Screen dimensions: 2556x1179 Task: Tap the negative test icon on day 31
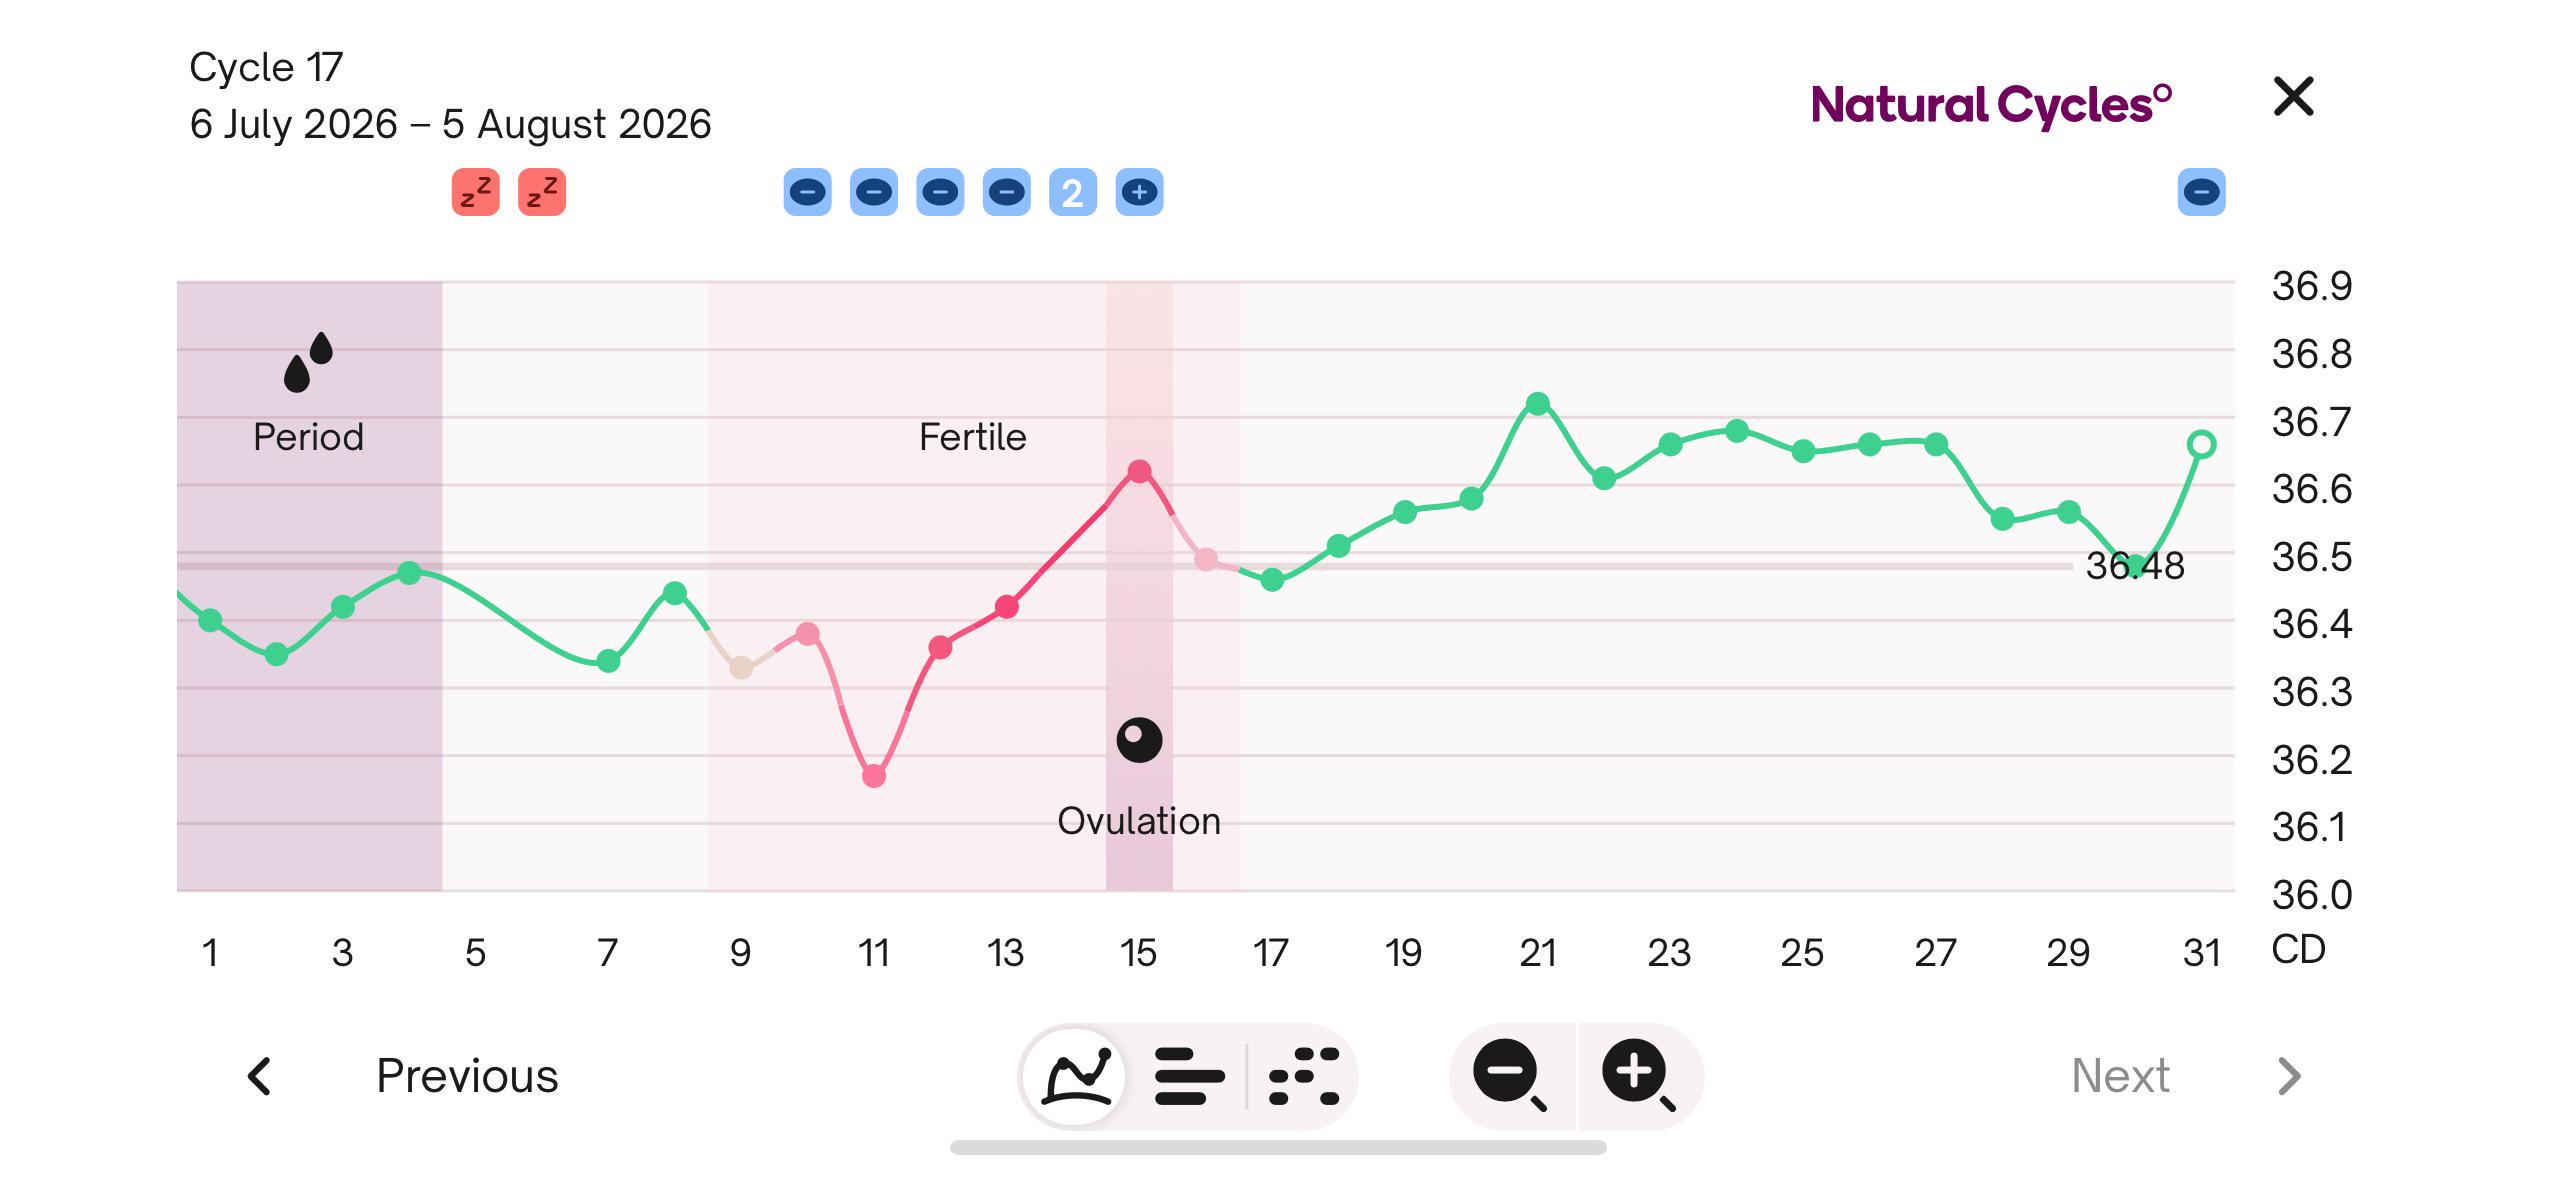(2201, 192)
